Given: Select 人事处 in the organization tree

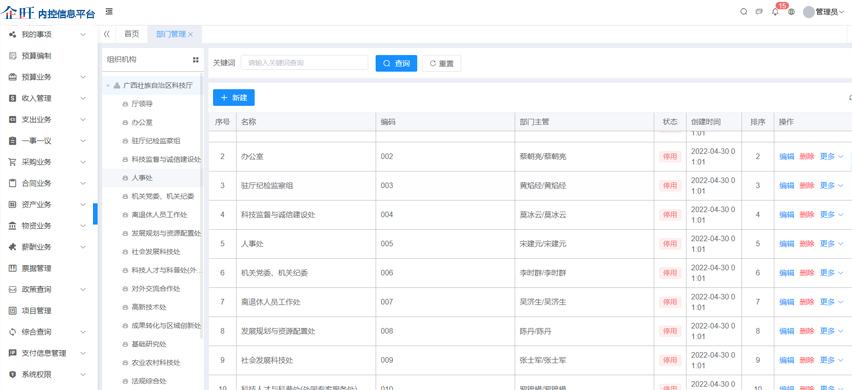Looking at the screenshot, I should click(x=142, y=178).
